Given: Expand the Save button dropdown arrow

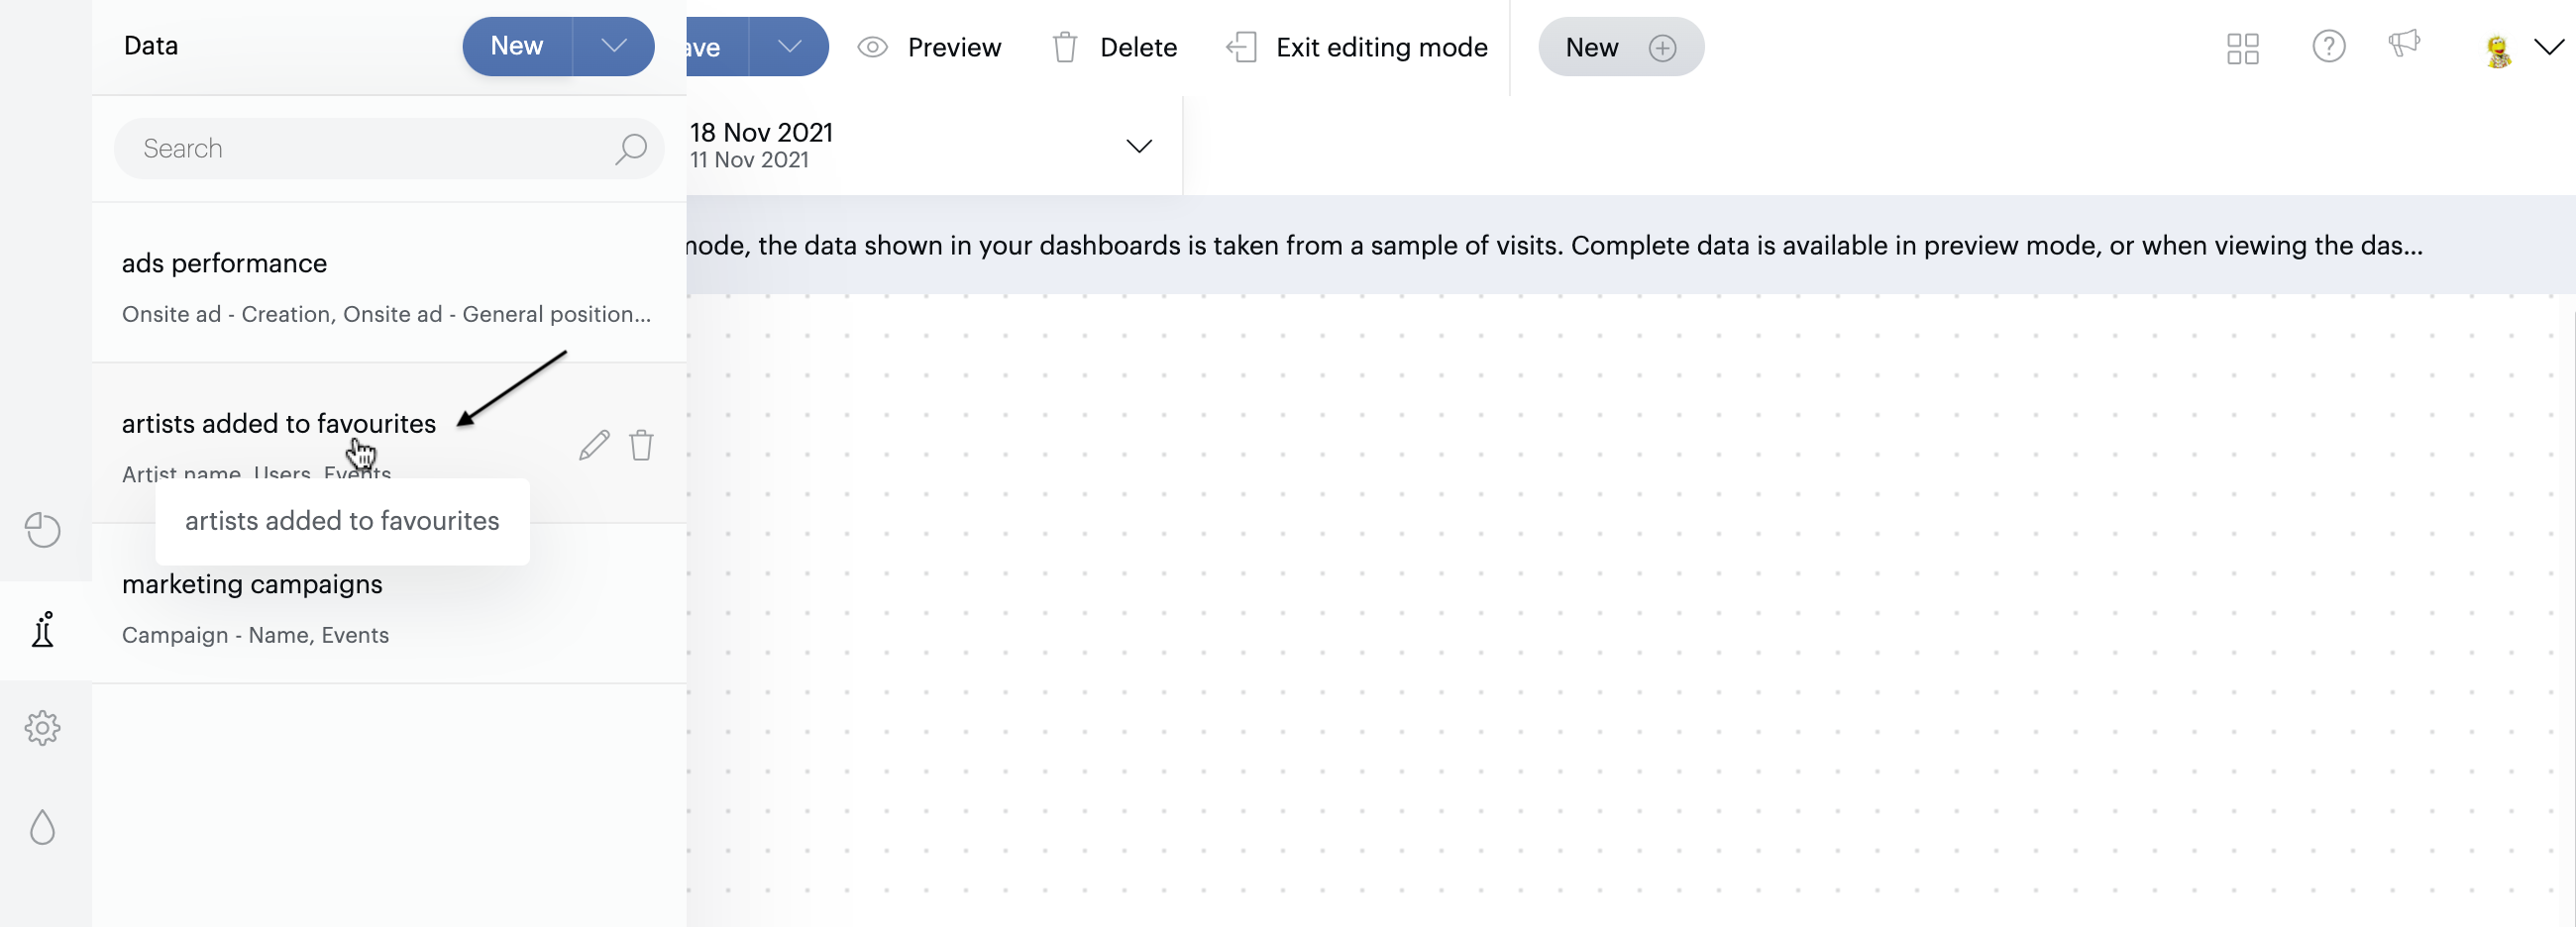Looking at the screenshot, I should (x=789, y=46).
